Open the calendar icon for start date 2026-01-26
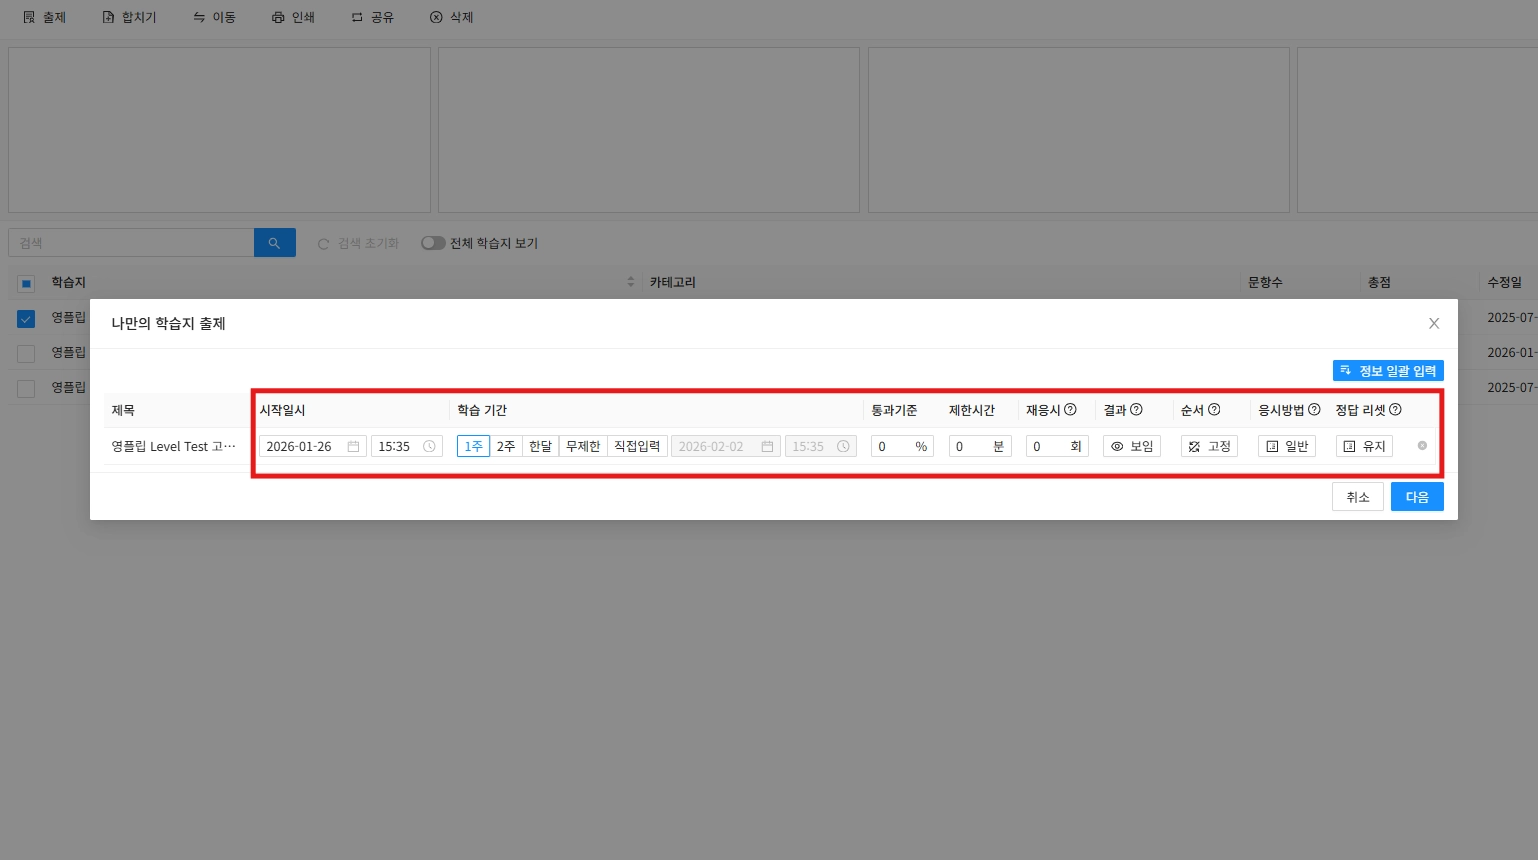 (x=353, y=447)
